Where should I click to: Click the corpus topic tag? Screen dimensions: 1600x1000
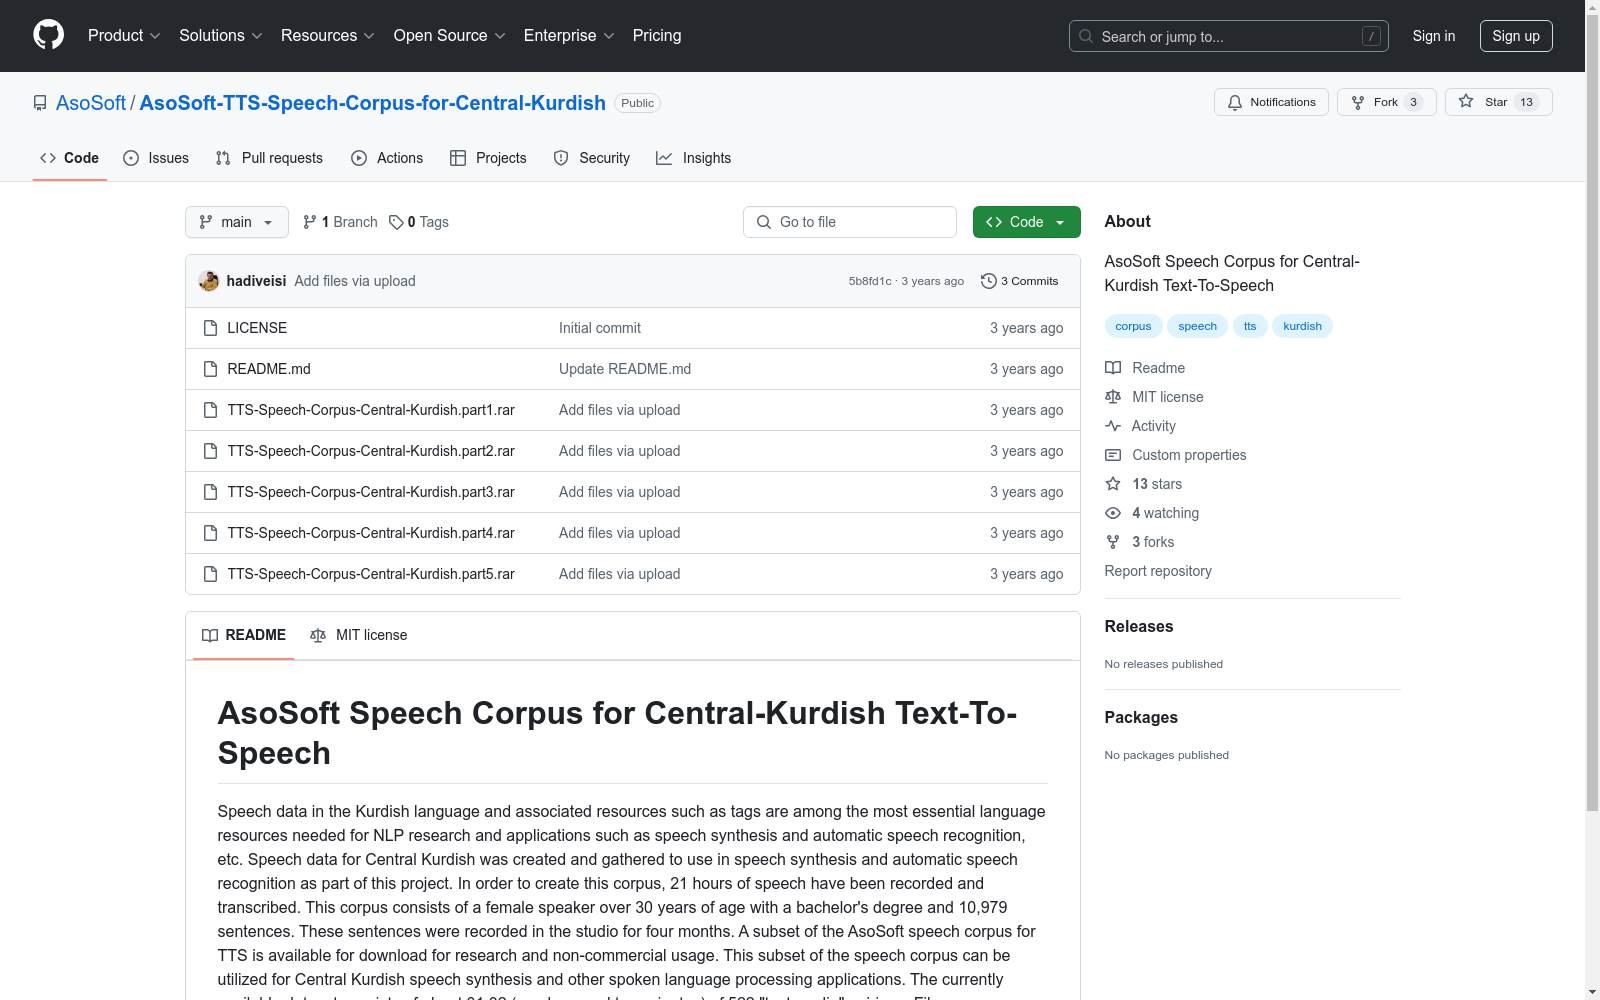[1133, 326]
